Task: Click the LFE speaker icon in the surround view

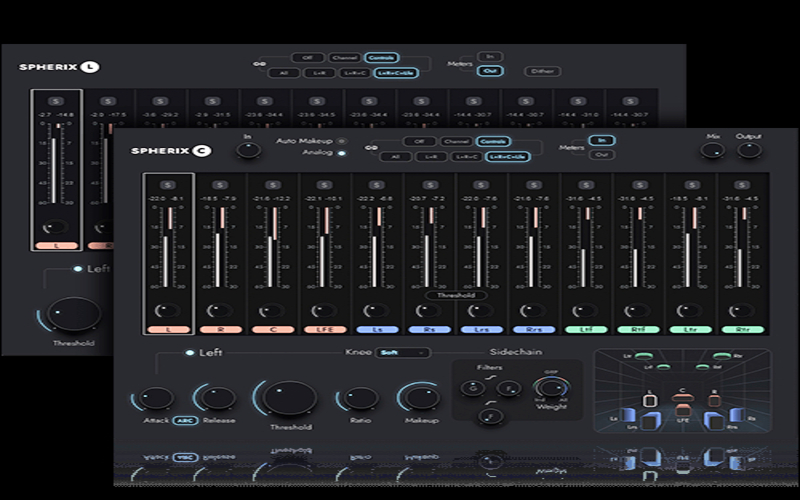Action: [x=682, y=410]
